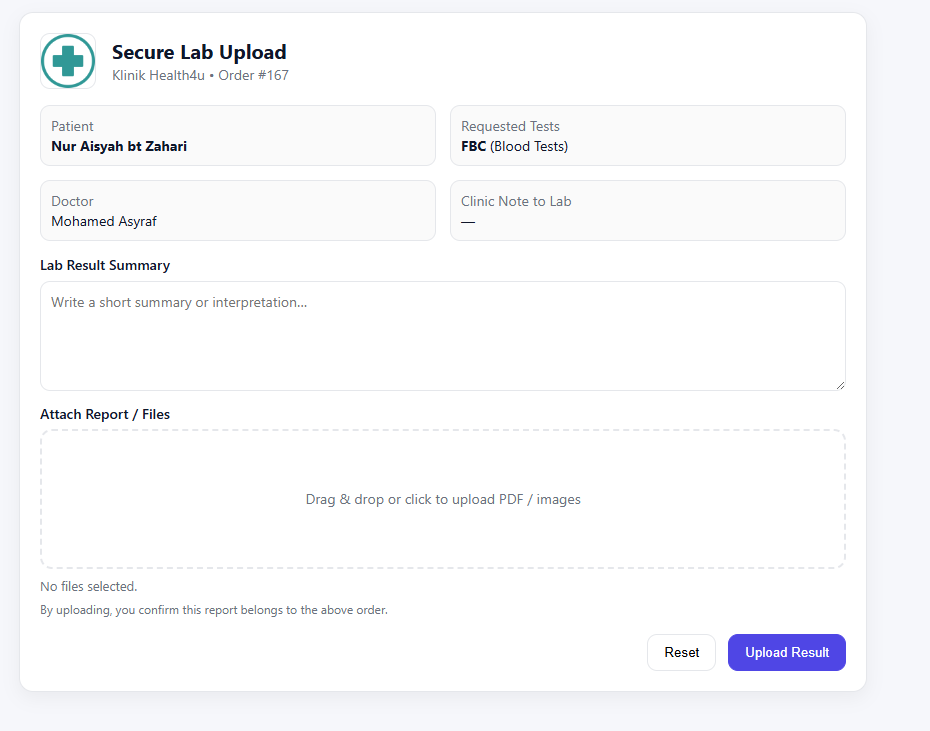The image size is (930, 731).
Task: Click the upload confirmation disclaimer text
Action: tap(216, 609)
